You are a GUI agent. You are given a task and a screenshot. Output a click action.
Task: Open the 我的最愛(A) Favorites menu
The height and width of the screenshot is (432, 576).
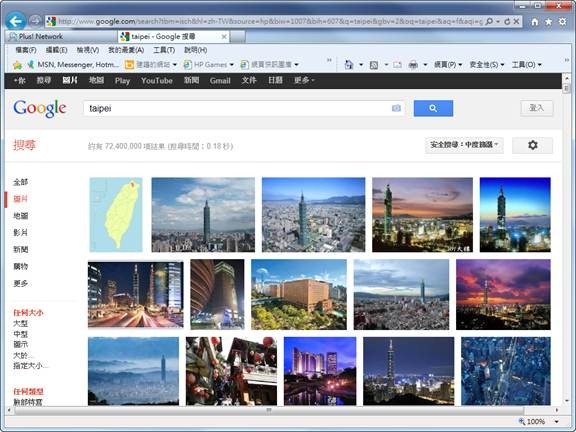coord(126,50)
